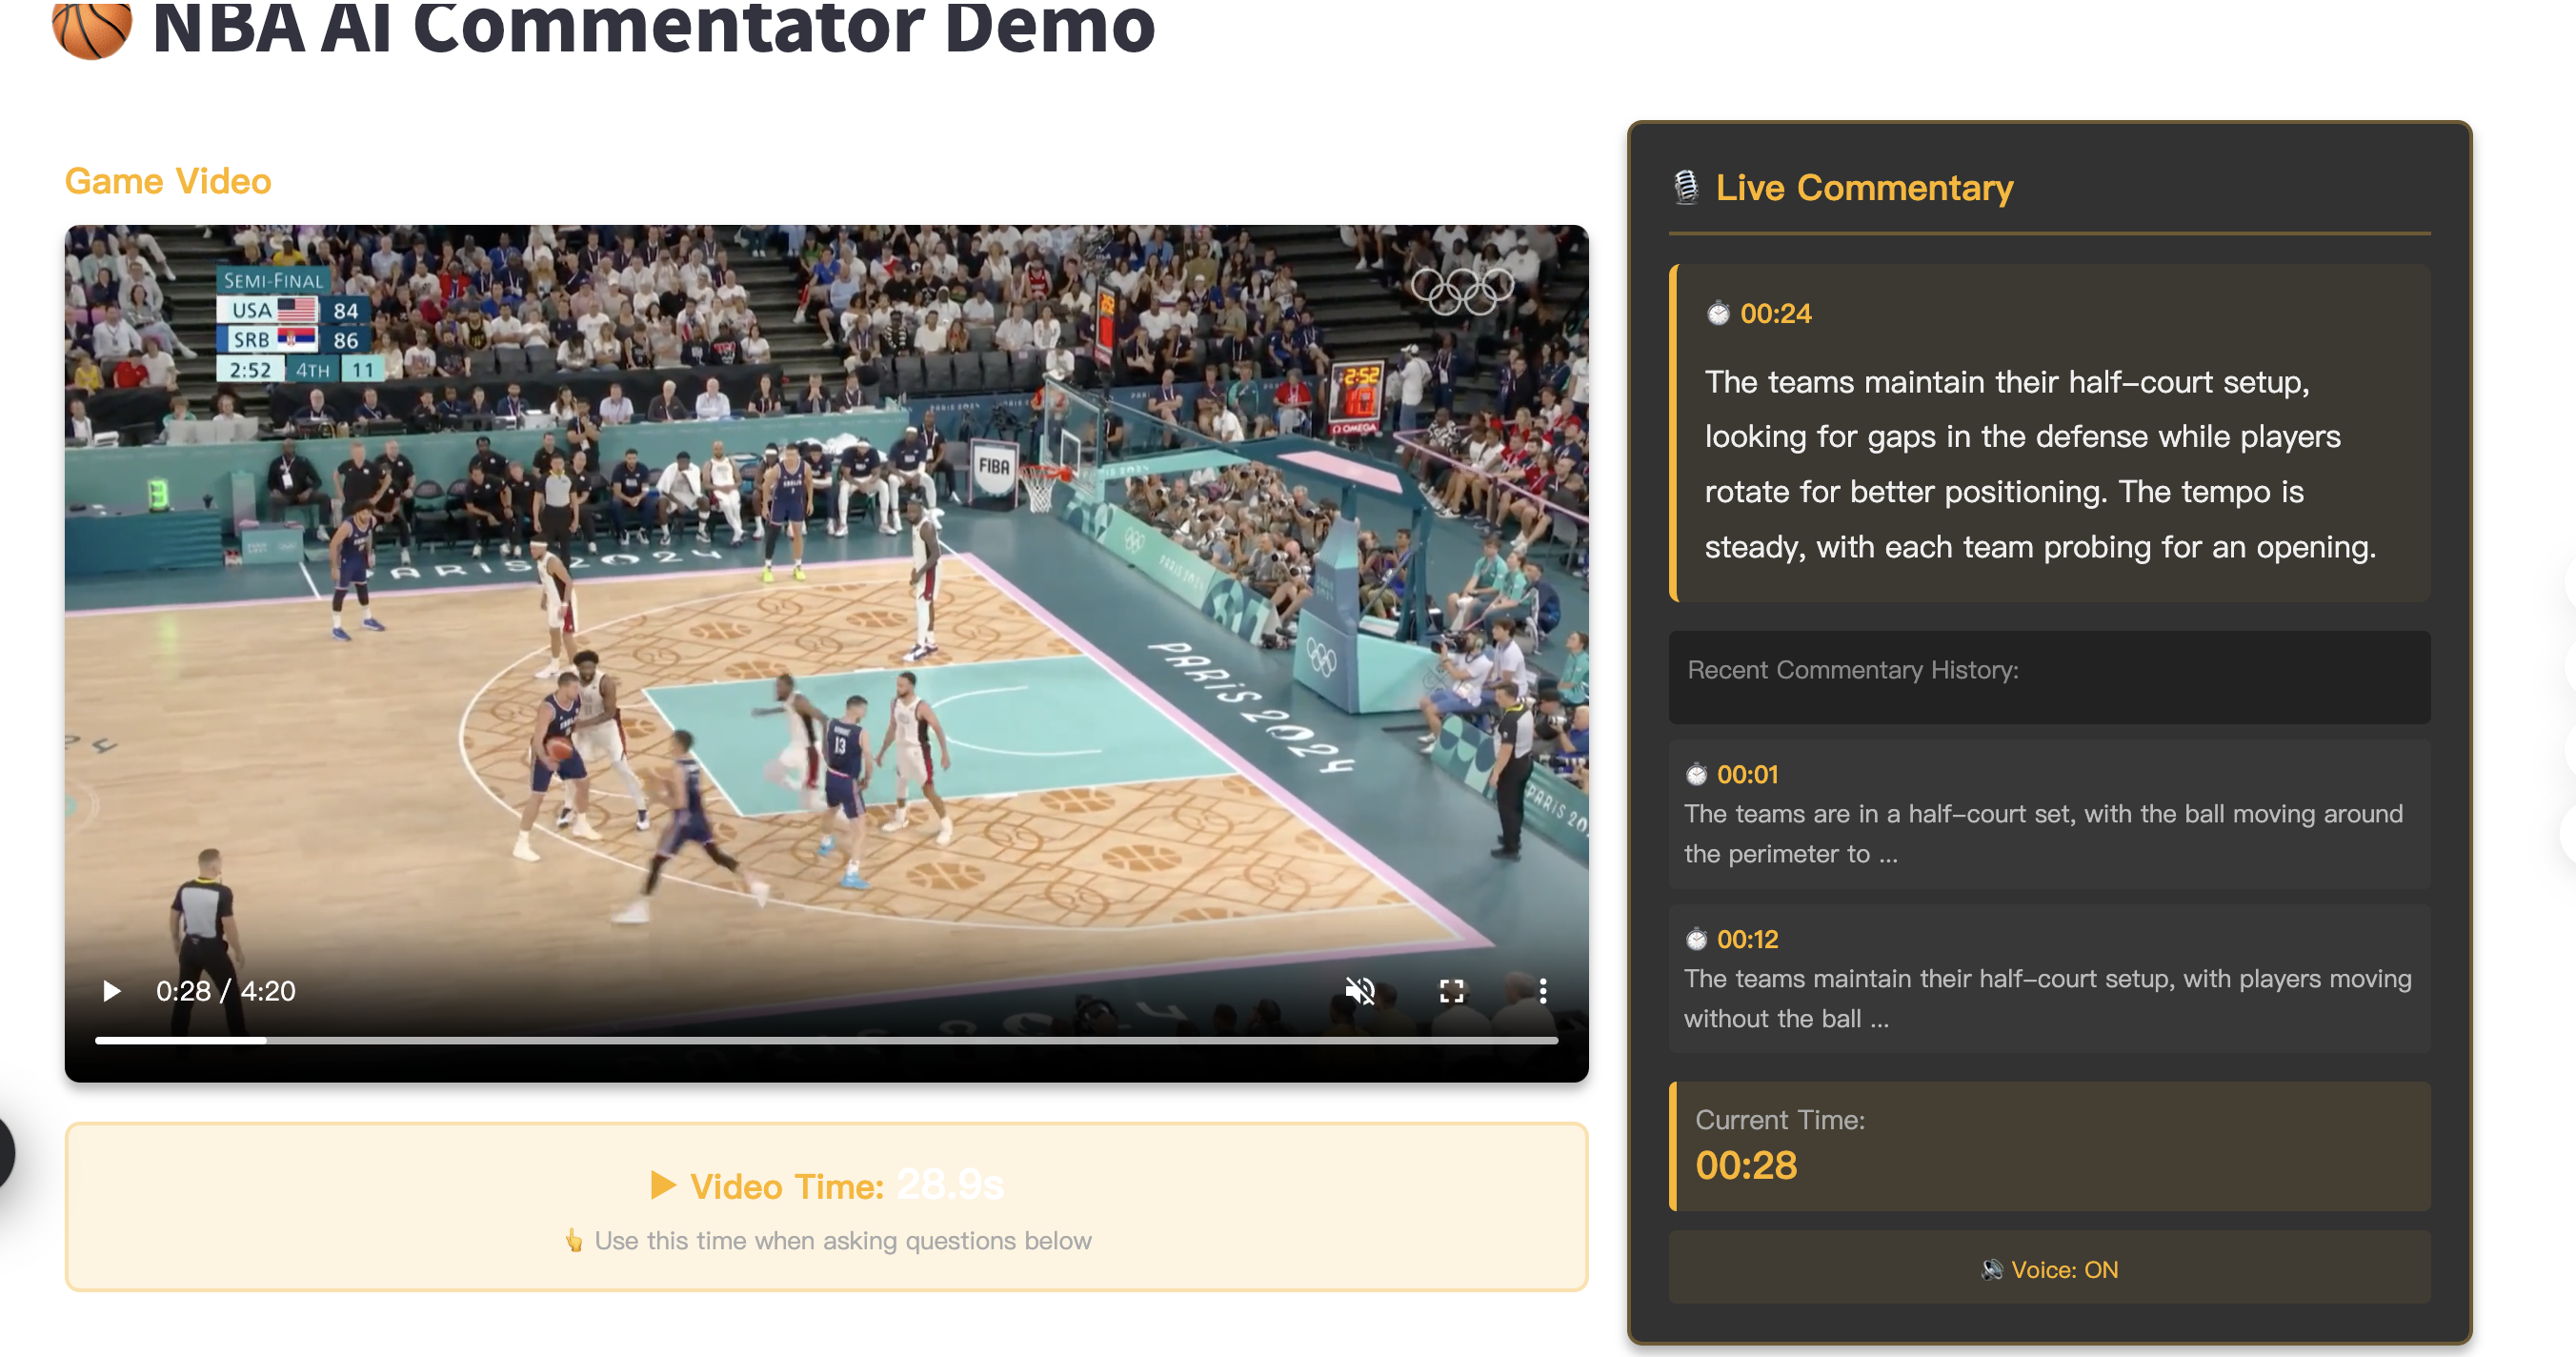Click the Current Time 00:28 display

[1746, 1165]
